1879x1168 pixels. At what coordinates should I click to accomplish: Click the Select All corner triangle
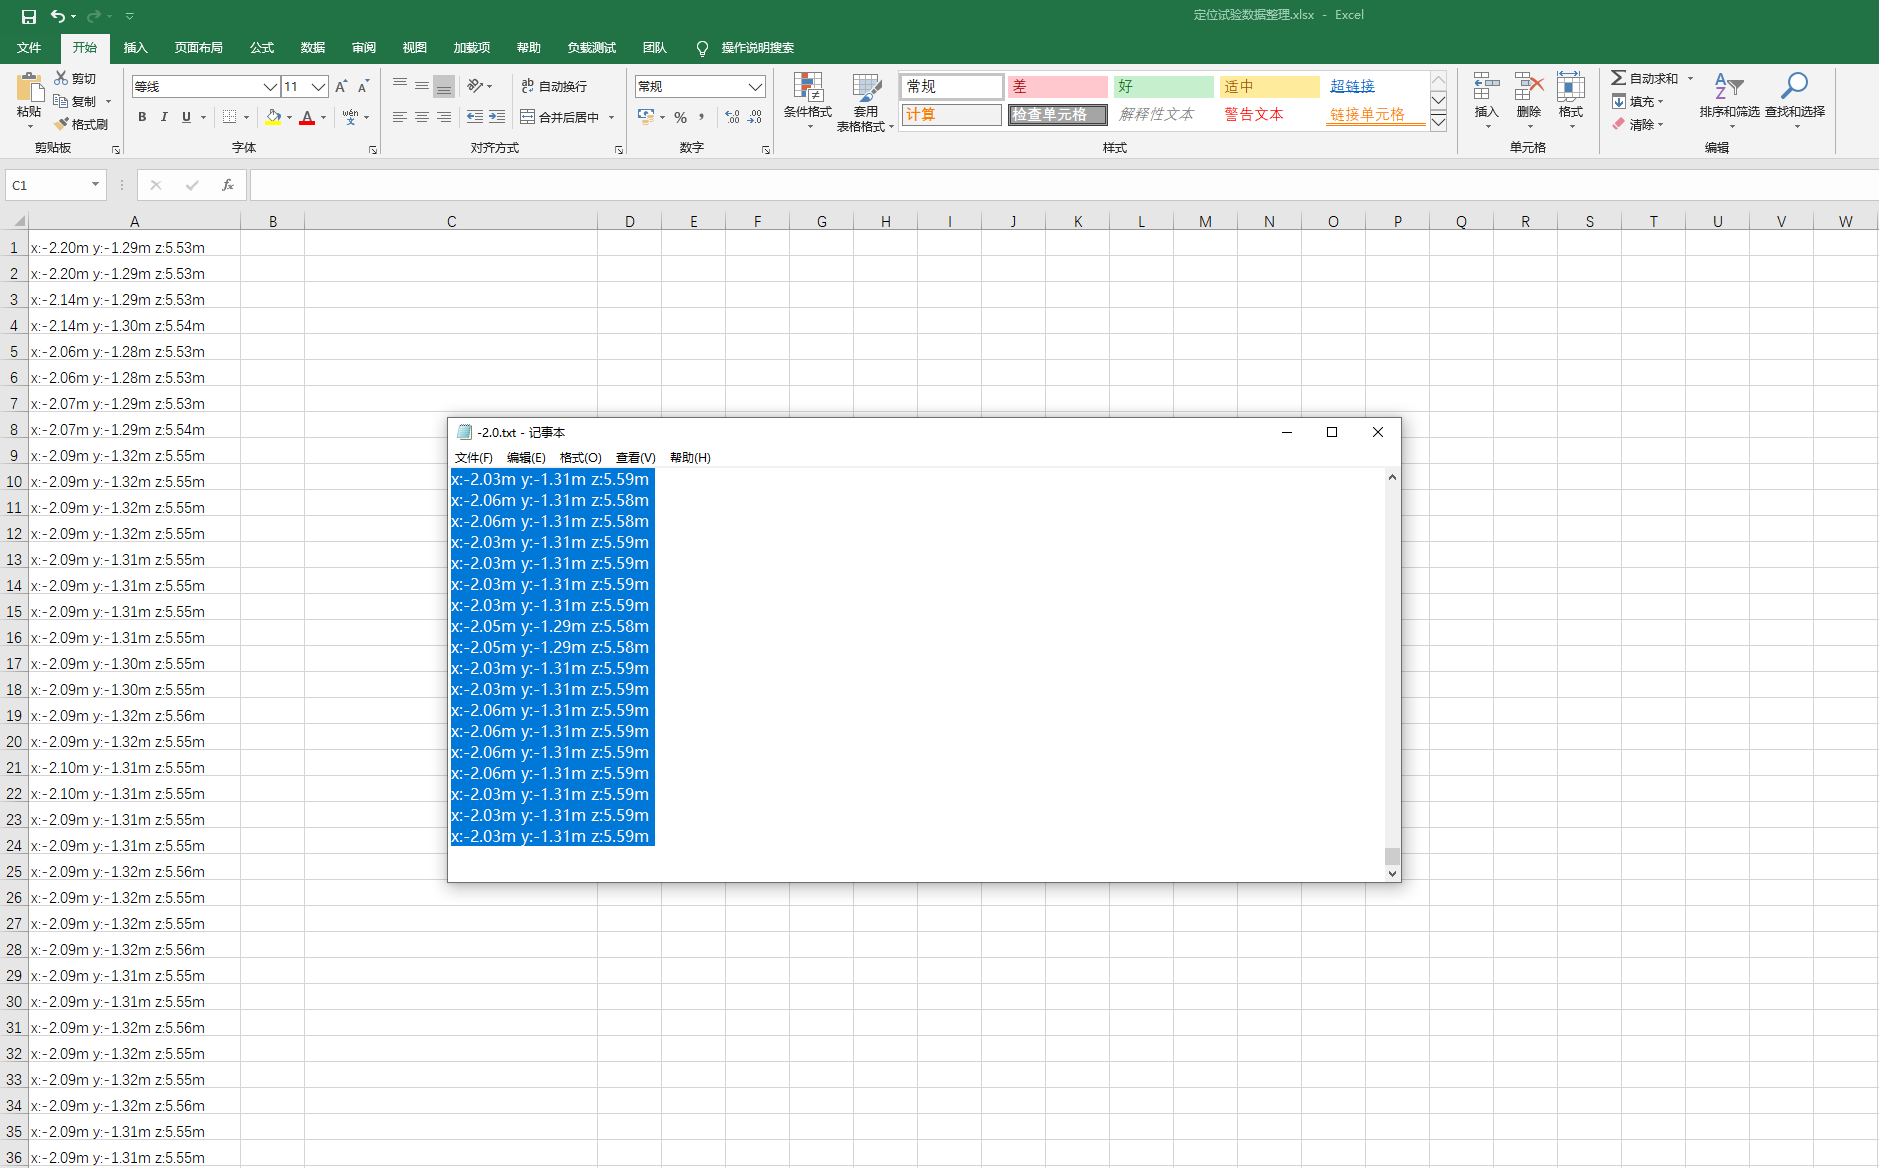tap(18, 221)
